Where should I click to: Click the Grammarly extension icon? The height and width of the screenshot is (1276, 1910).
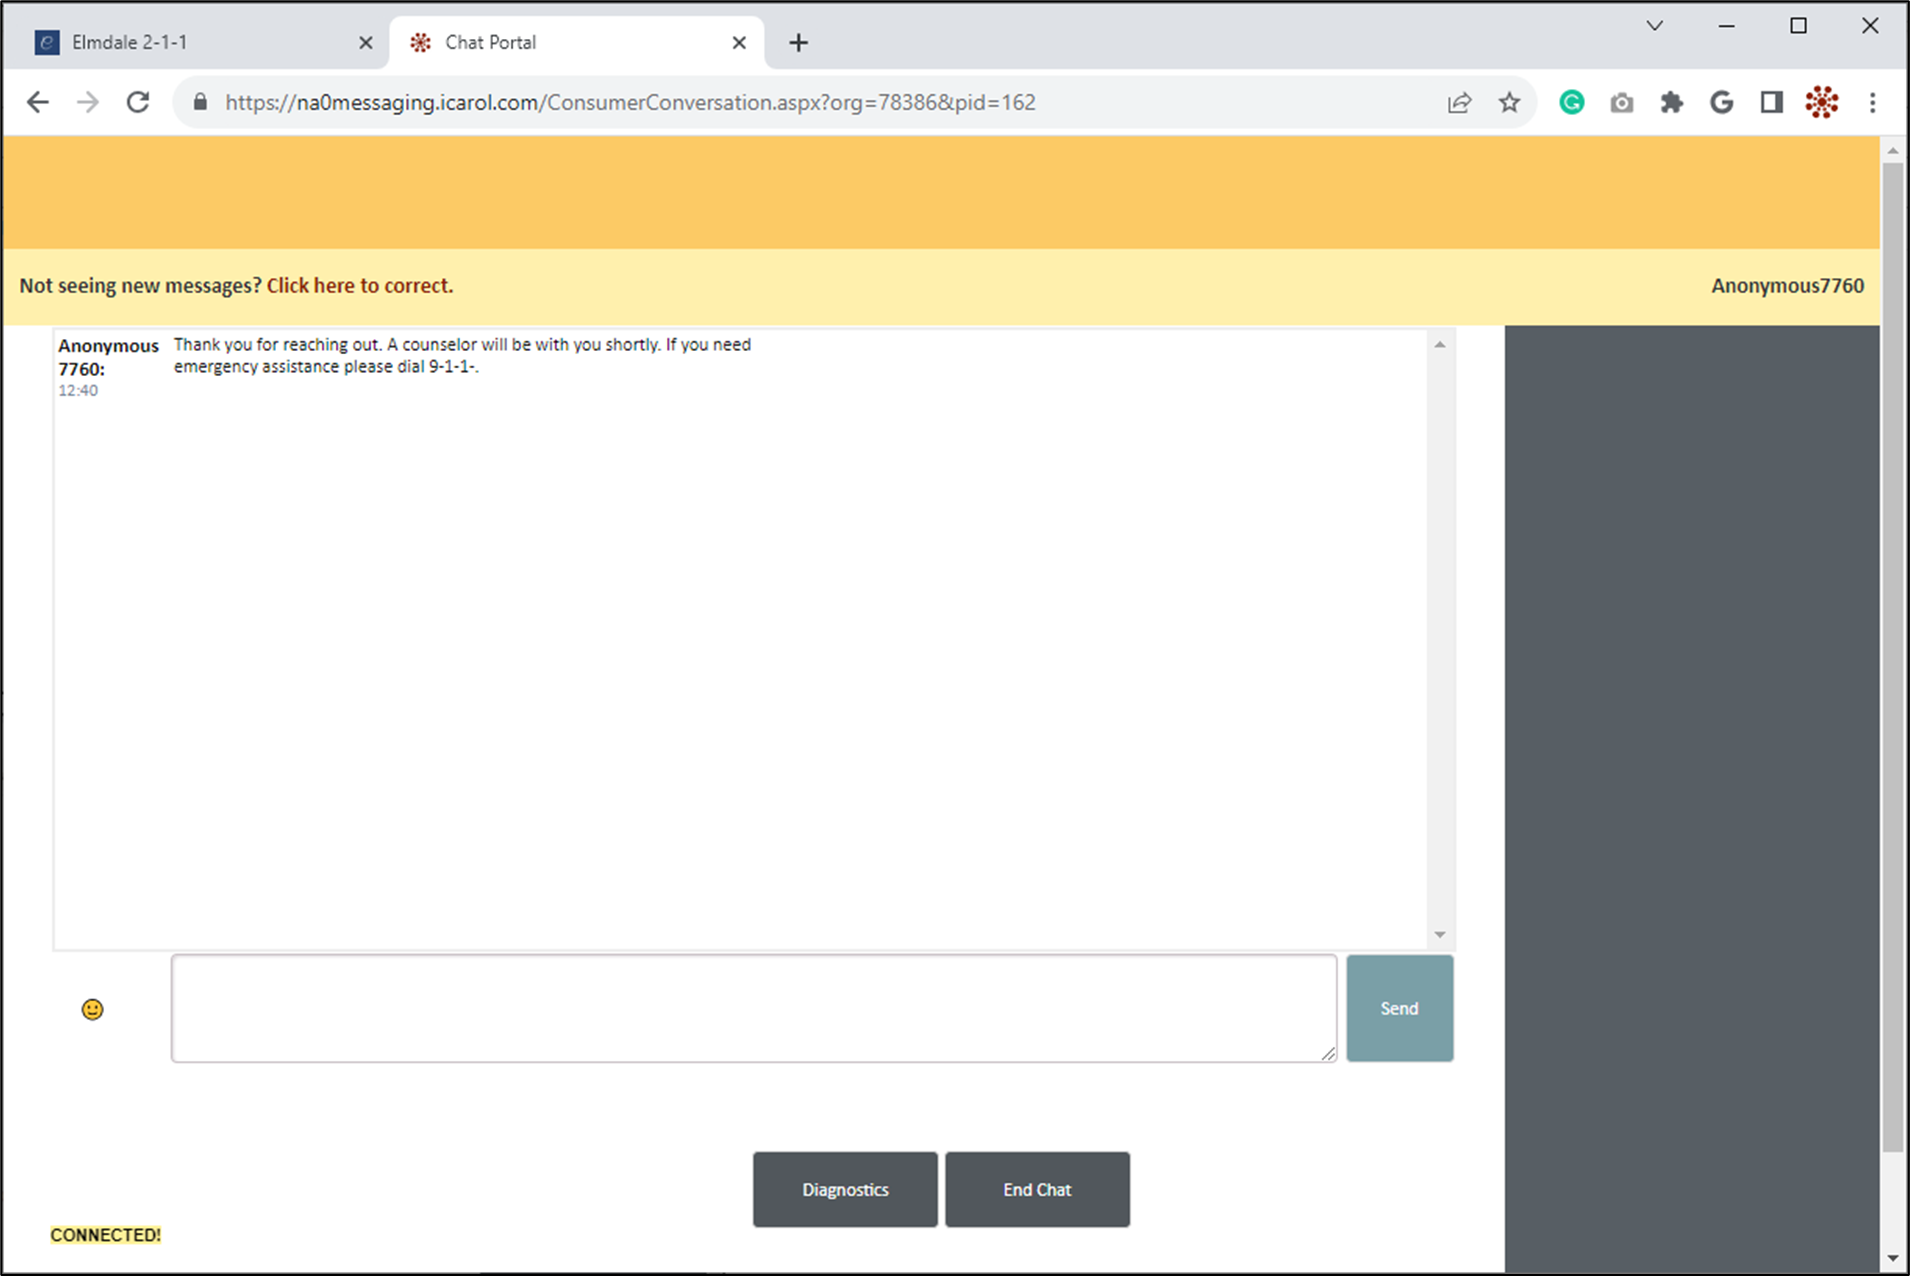[x=1571, y=102]
